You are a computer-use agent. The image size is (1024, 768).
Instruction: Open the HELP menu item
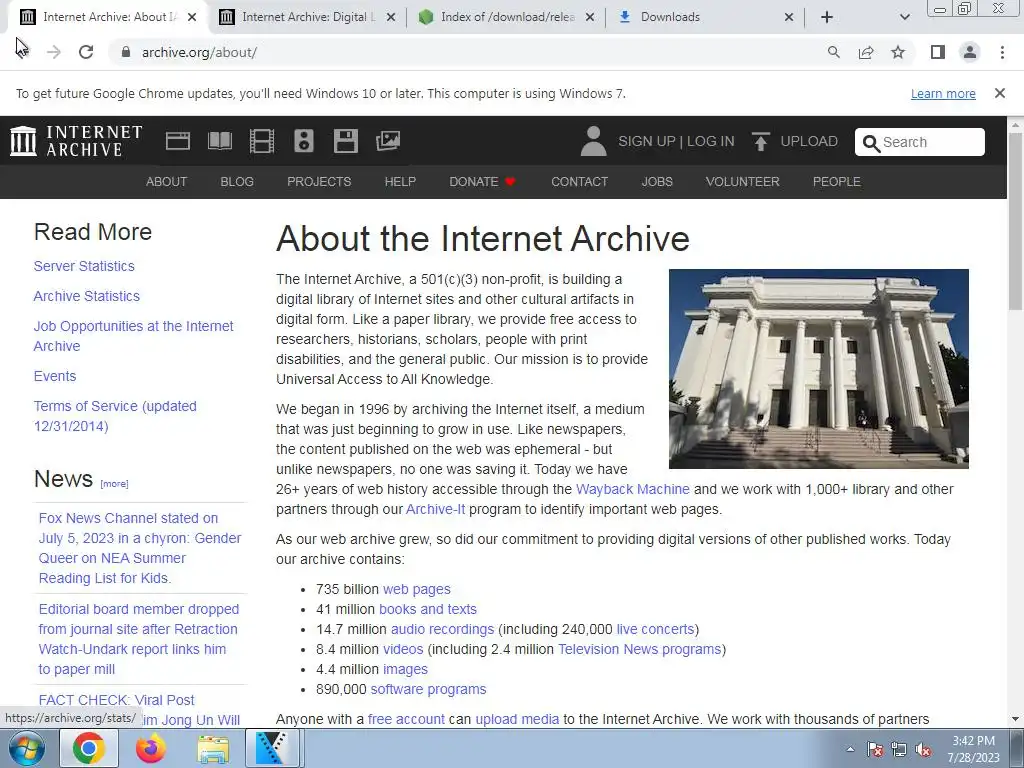click(x=400, y=182)
